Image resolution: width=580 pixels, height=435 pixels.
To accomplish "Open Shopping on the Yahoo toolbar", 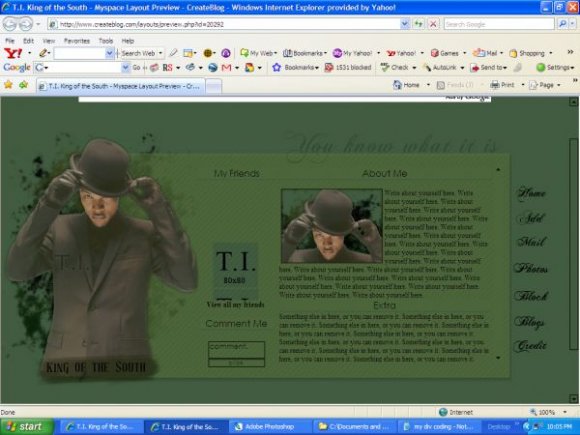I will pyautogui.click(x=527, y=53).
